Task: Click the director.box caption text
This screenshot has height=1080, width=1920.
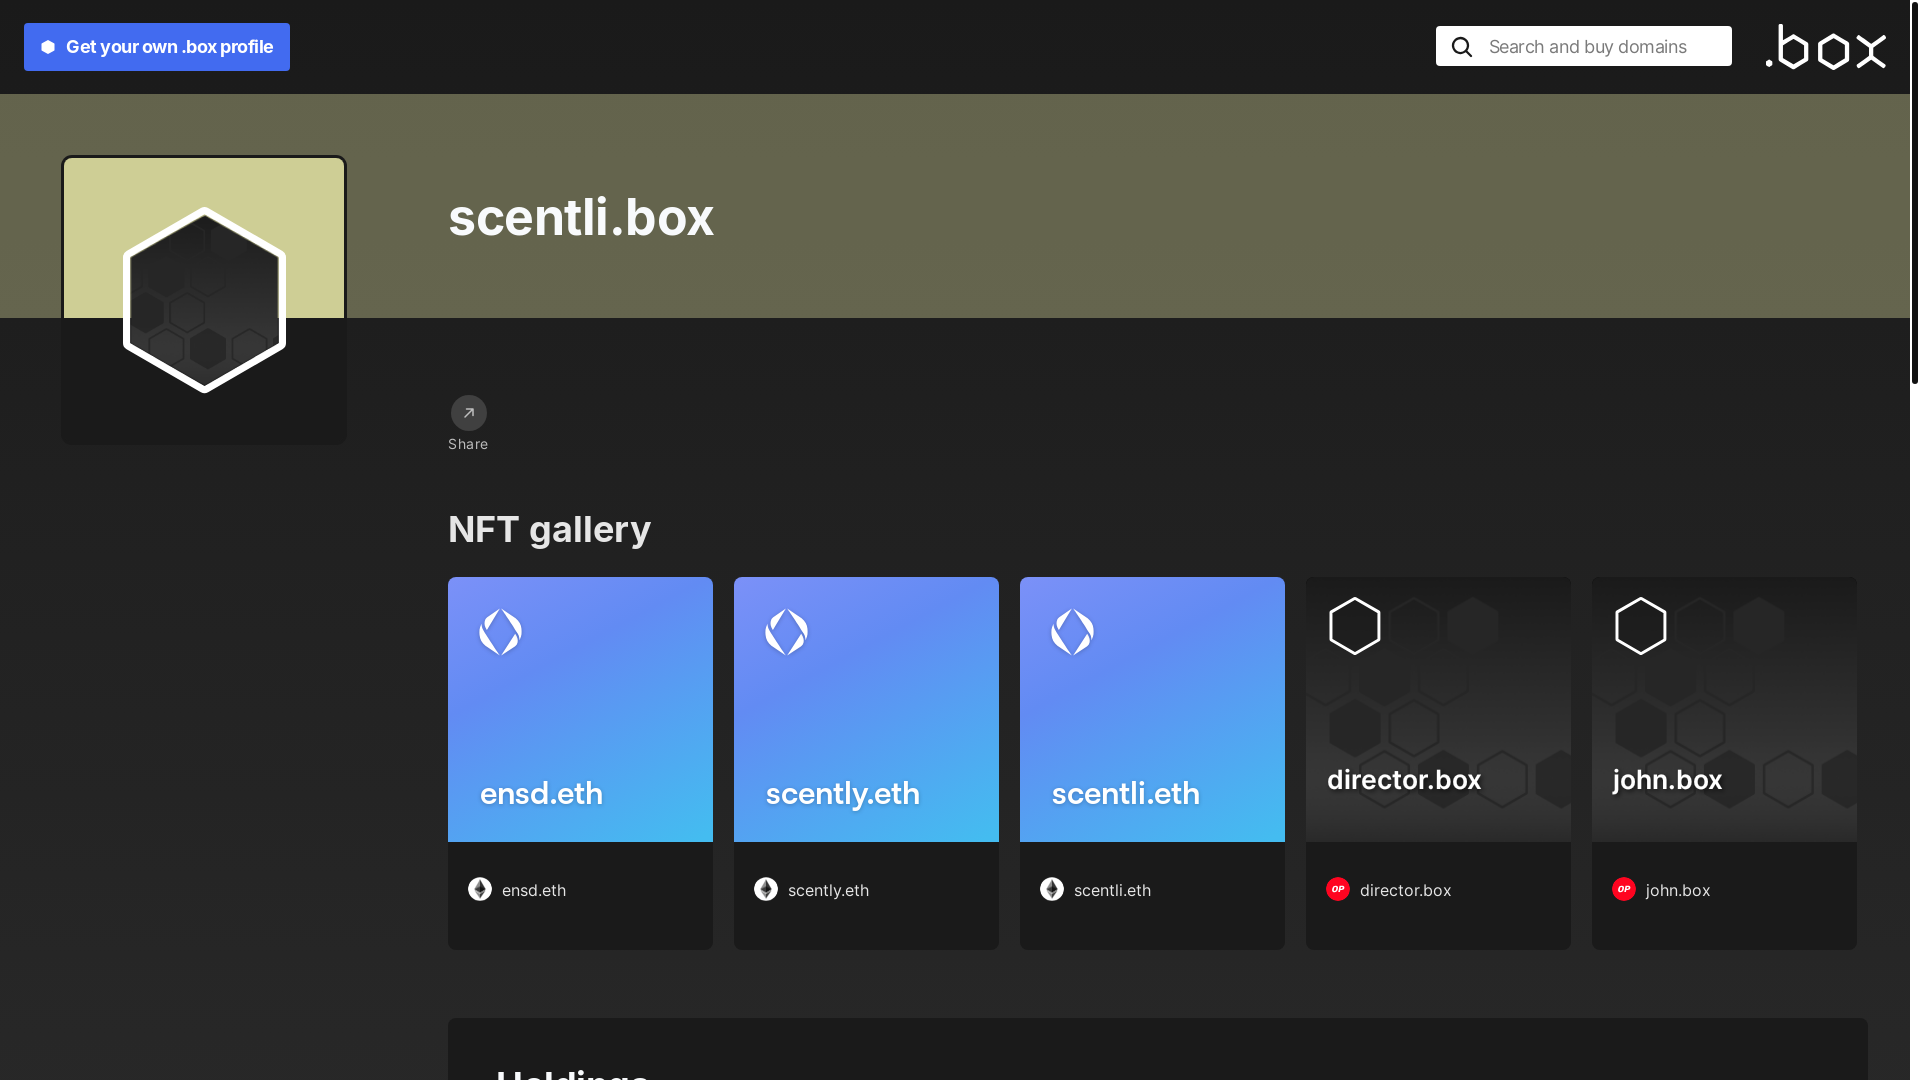Action: (x=1405, y=890)
